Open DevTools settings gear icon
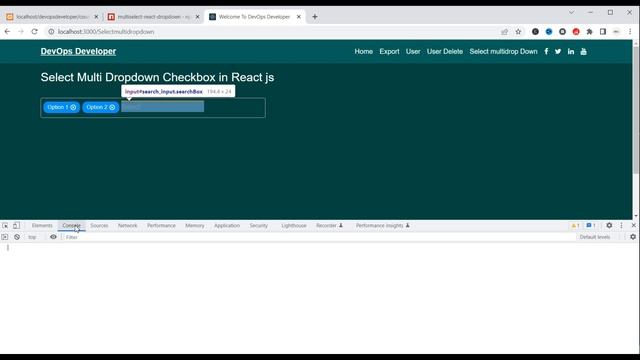 (x=609, y=225)
